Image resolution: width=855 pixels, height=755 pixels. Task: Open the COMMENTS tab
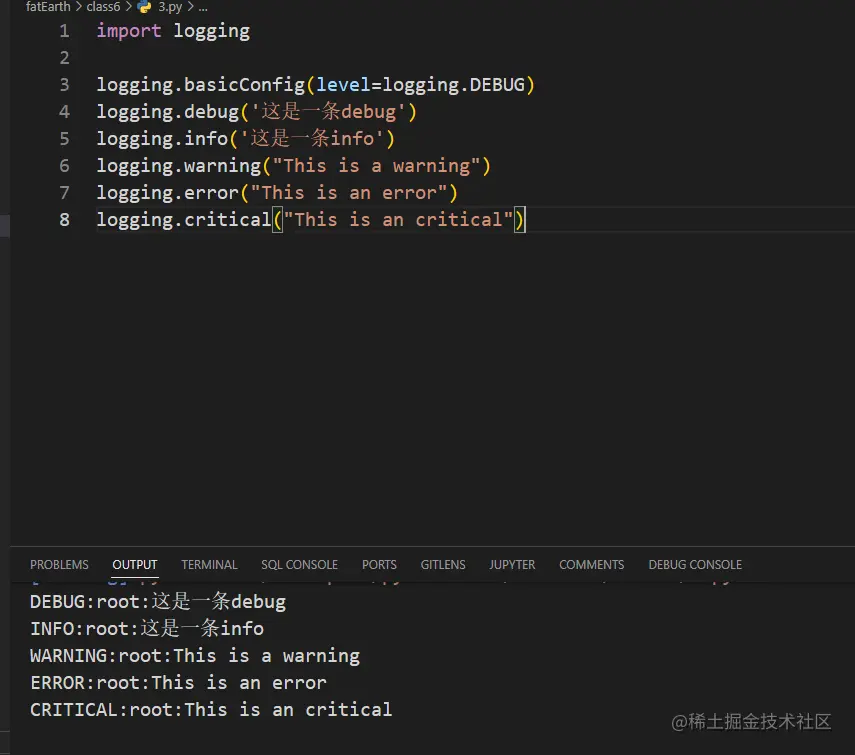591,565
